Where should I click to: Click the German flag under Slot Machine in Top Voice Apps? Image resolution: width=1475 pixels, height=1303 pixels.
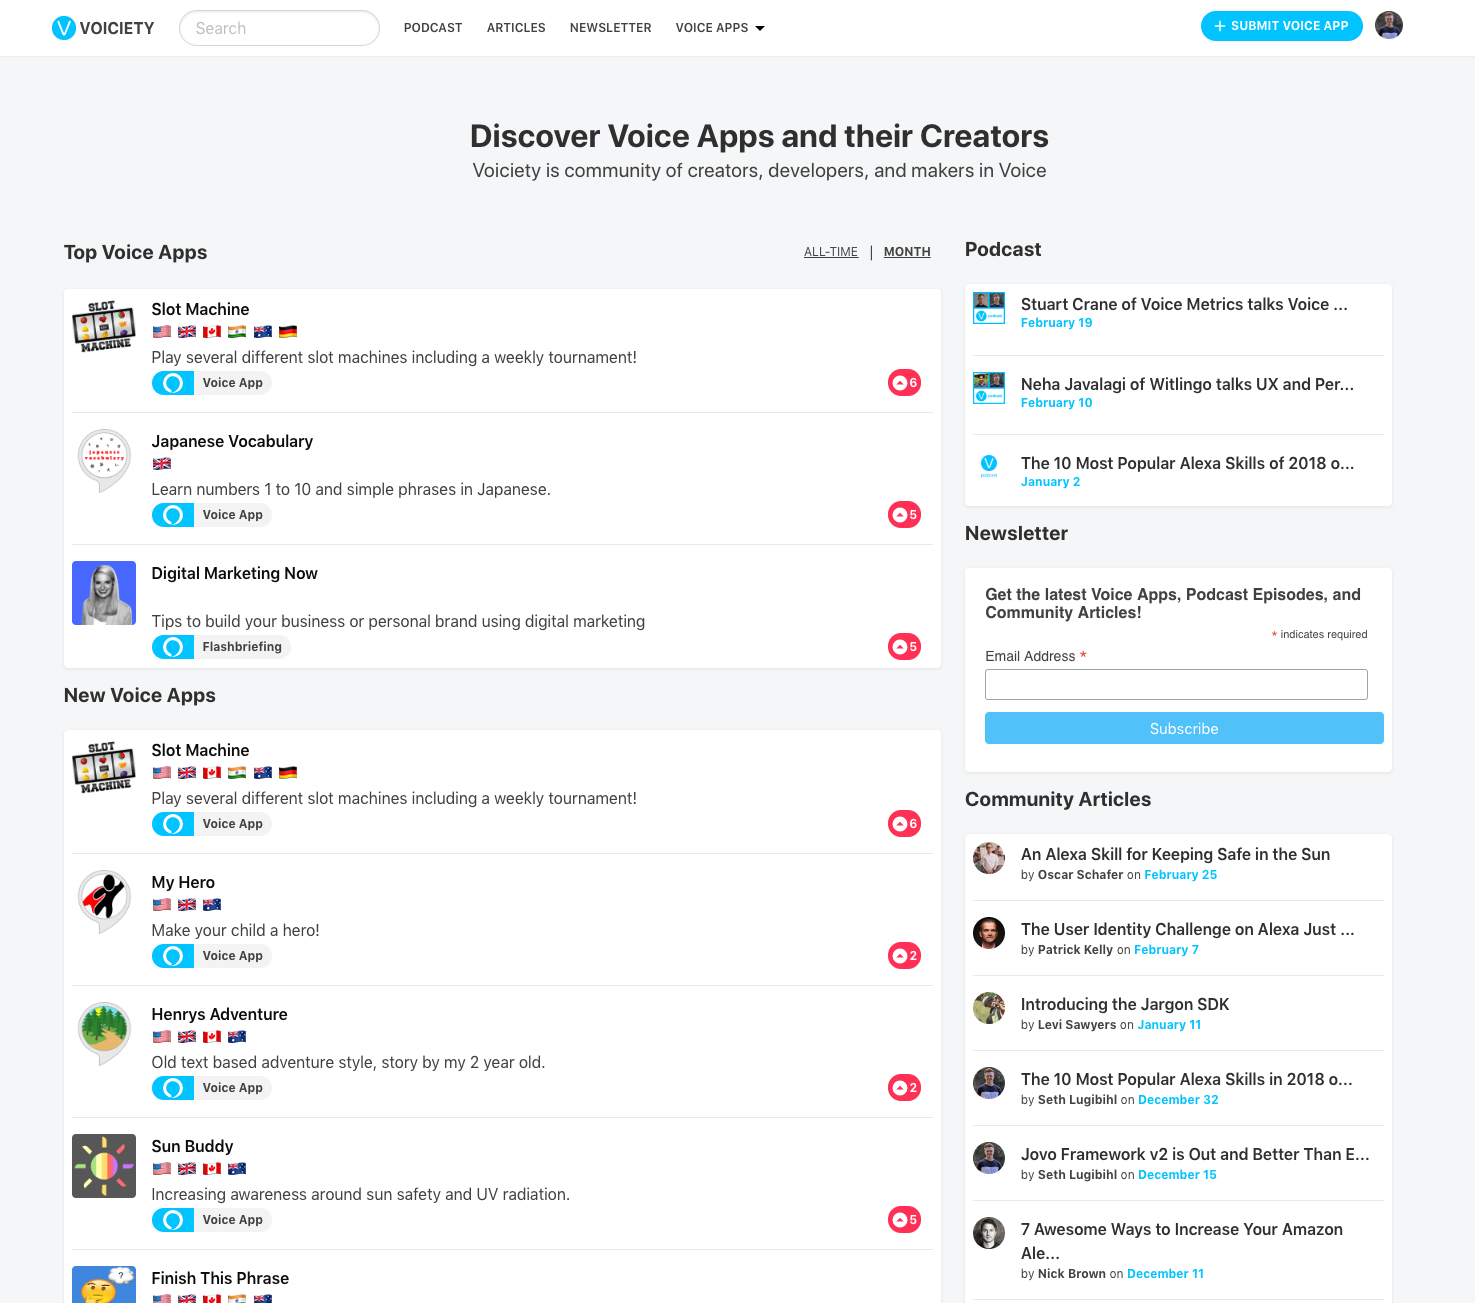point(288,332)
